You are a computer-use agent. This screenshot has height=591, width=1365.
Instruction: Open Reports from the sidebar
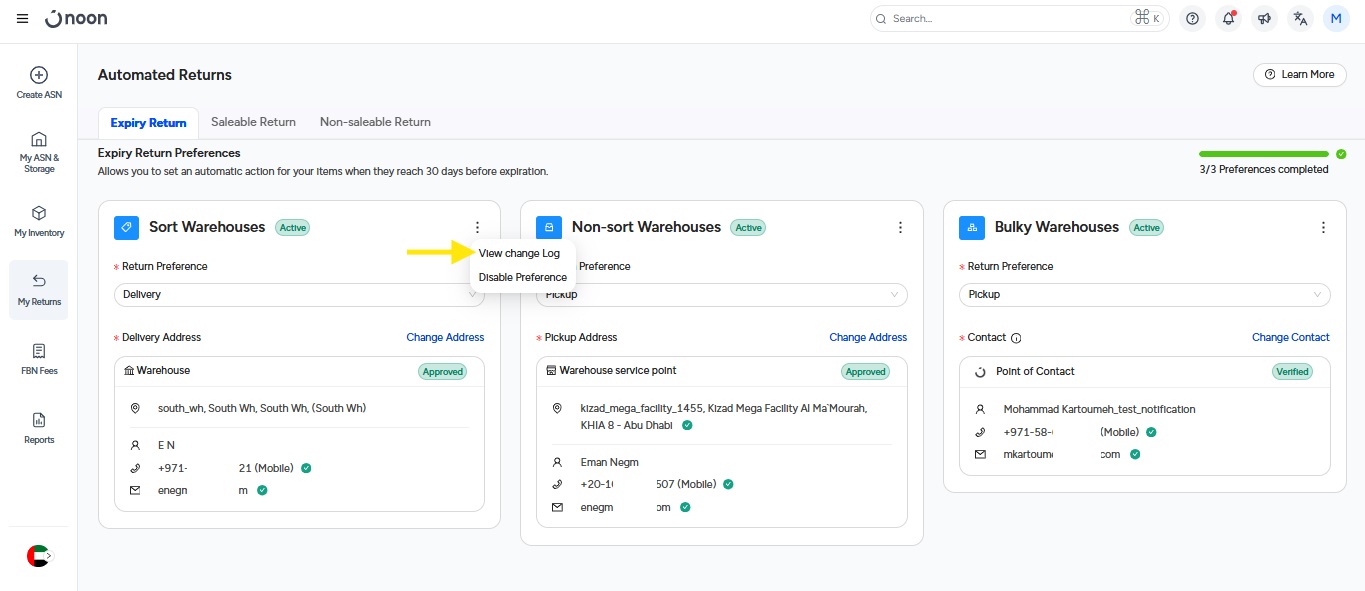(x=39, y=428)
